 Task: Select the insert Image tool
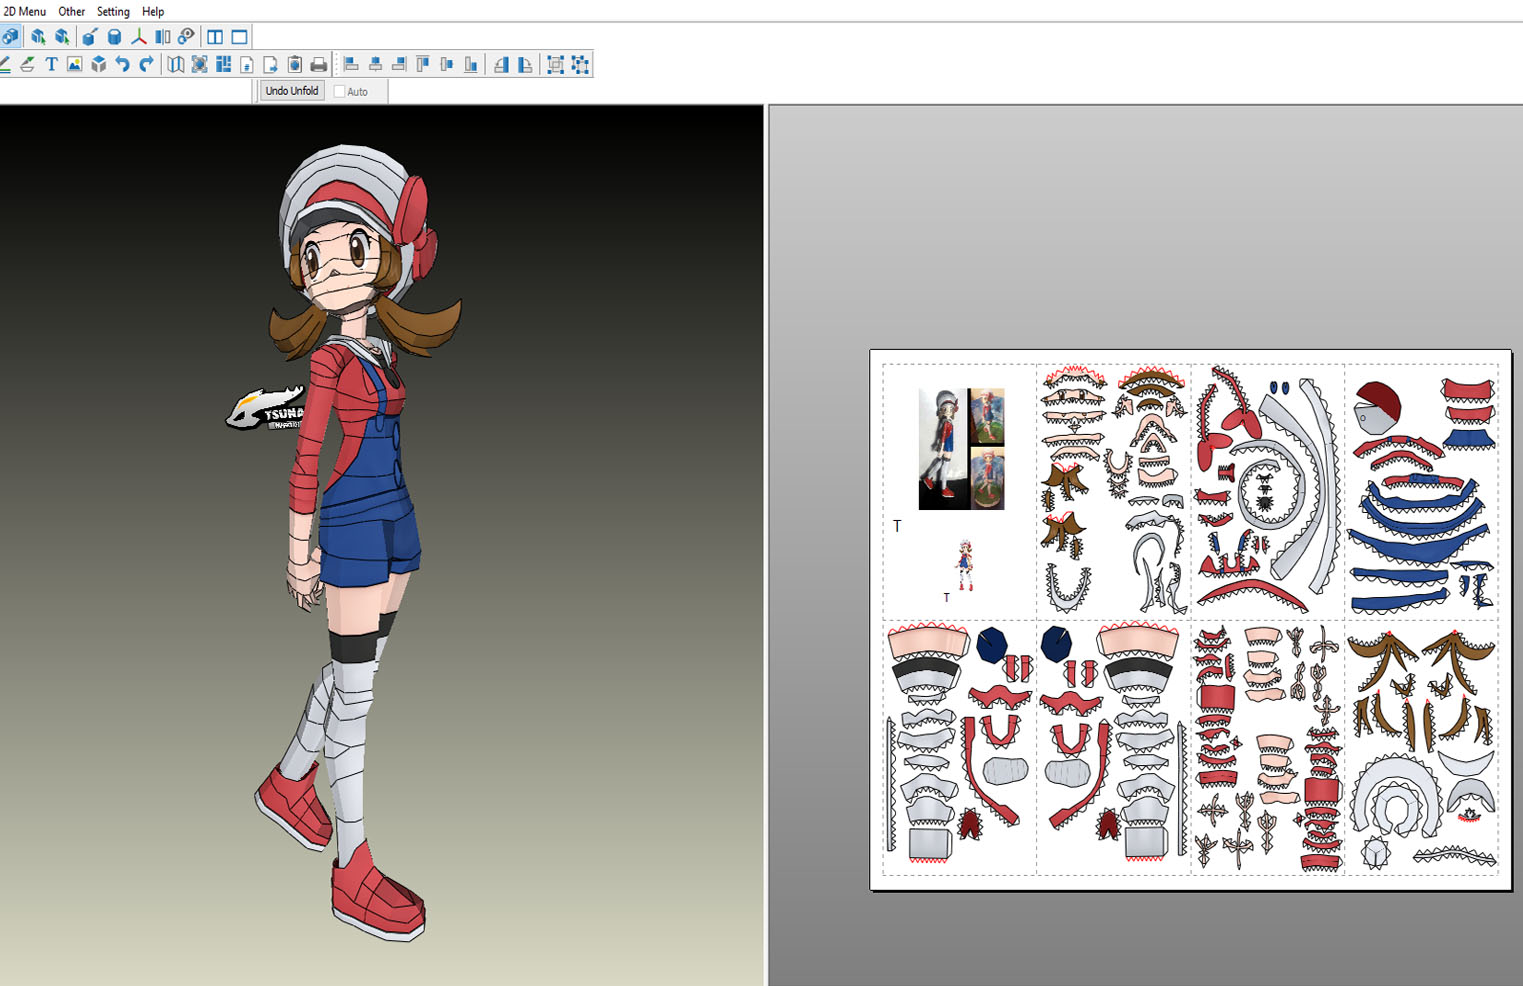(x=74, y=63)
